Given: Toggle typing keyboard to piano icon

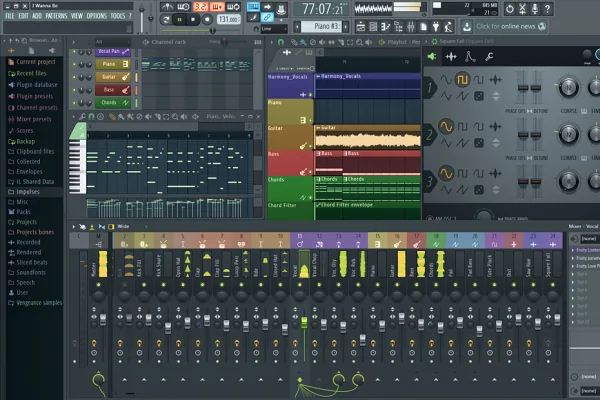Looking at the screenshot, I should tap(253, 7).
